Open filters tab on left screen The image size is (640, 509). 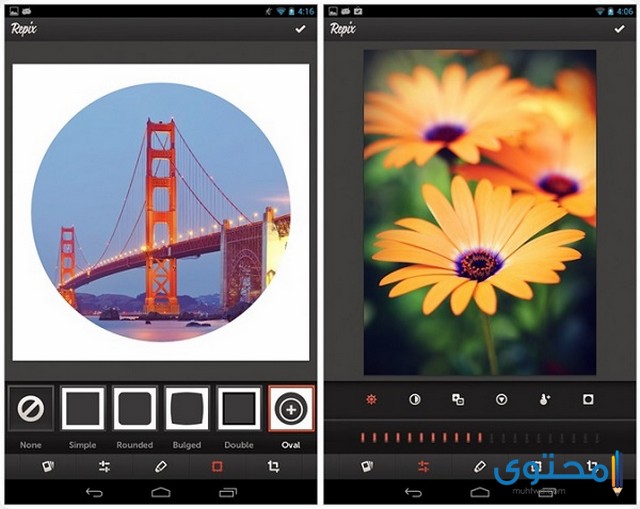coord(48,466)
